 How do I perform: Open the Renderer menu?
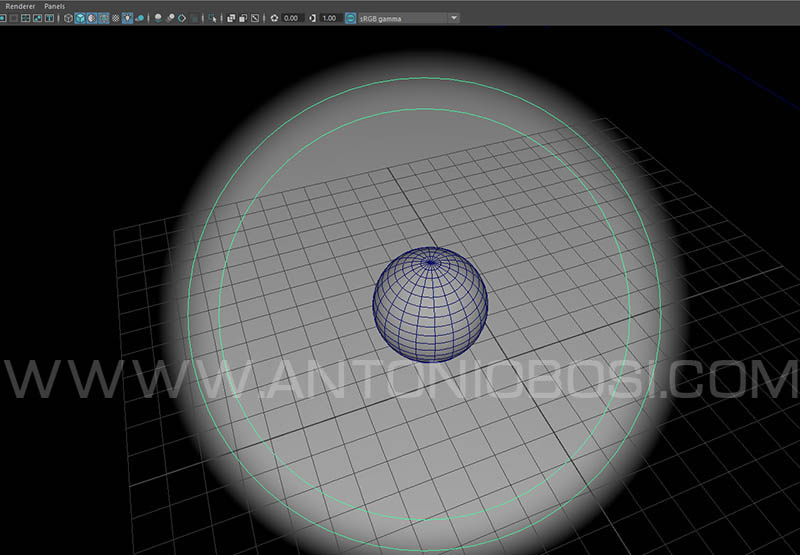[x=20, y=6]
